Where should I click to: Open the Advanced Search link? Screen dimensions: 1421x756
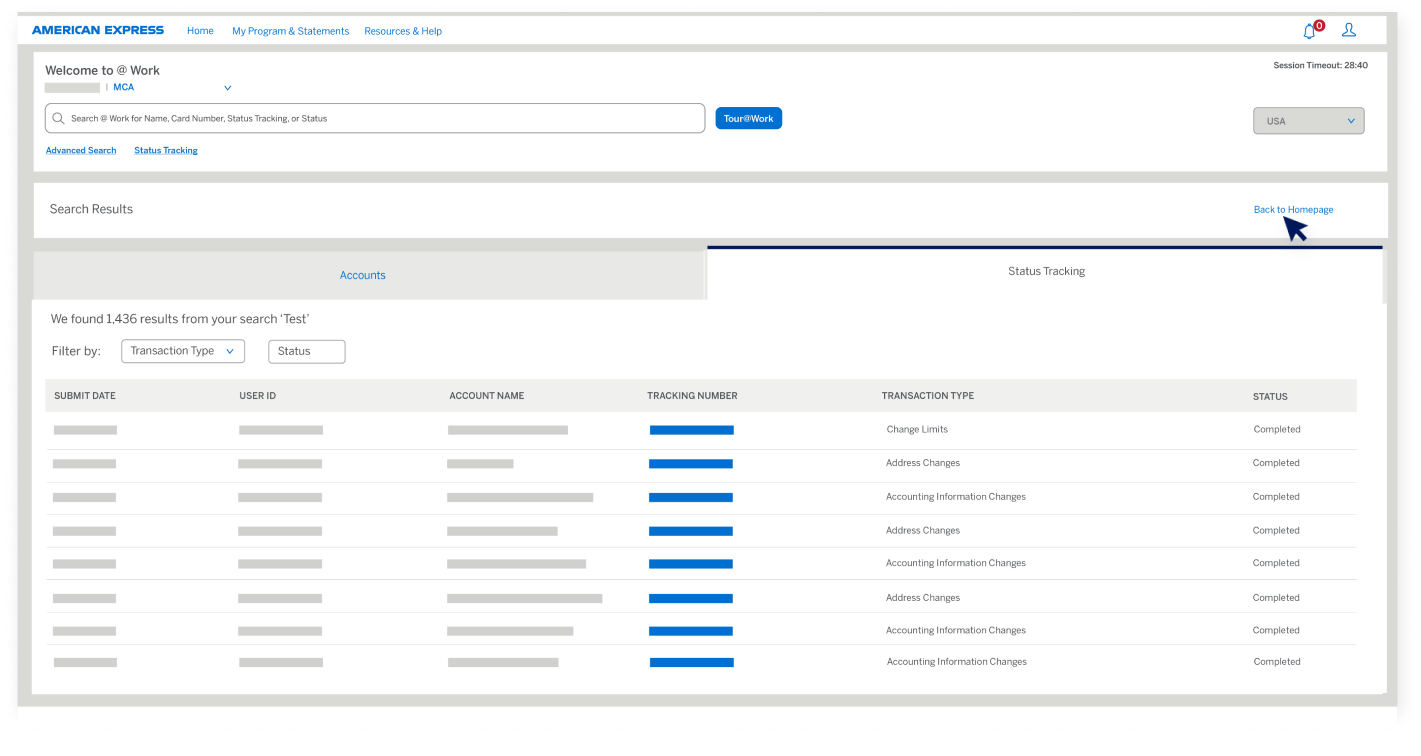[81, 150]
